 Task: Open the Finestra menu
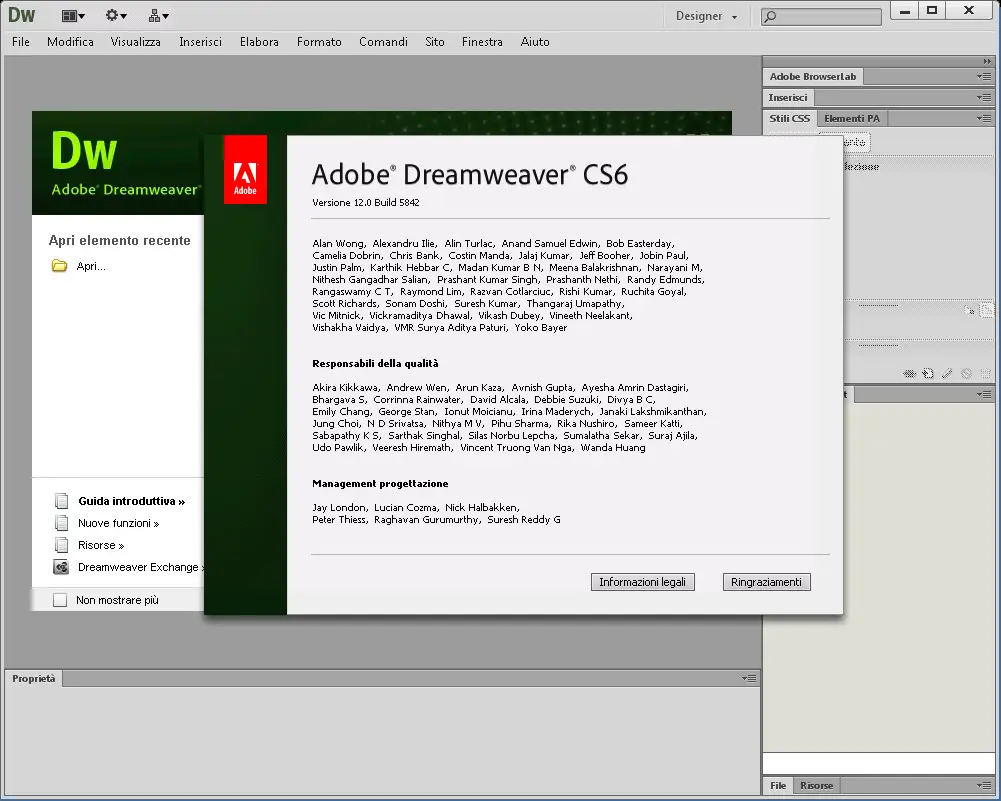[x=482, y=41]
